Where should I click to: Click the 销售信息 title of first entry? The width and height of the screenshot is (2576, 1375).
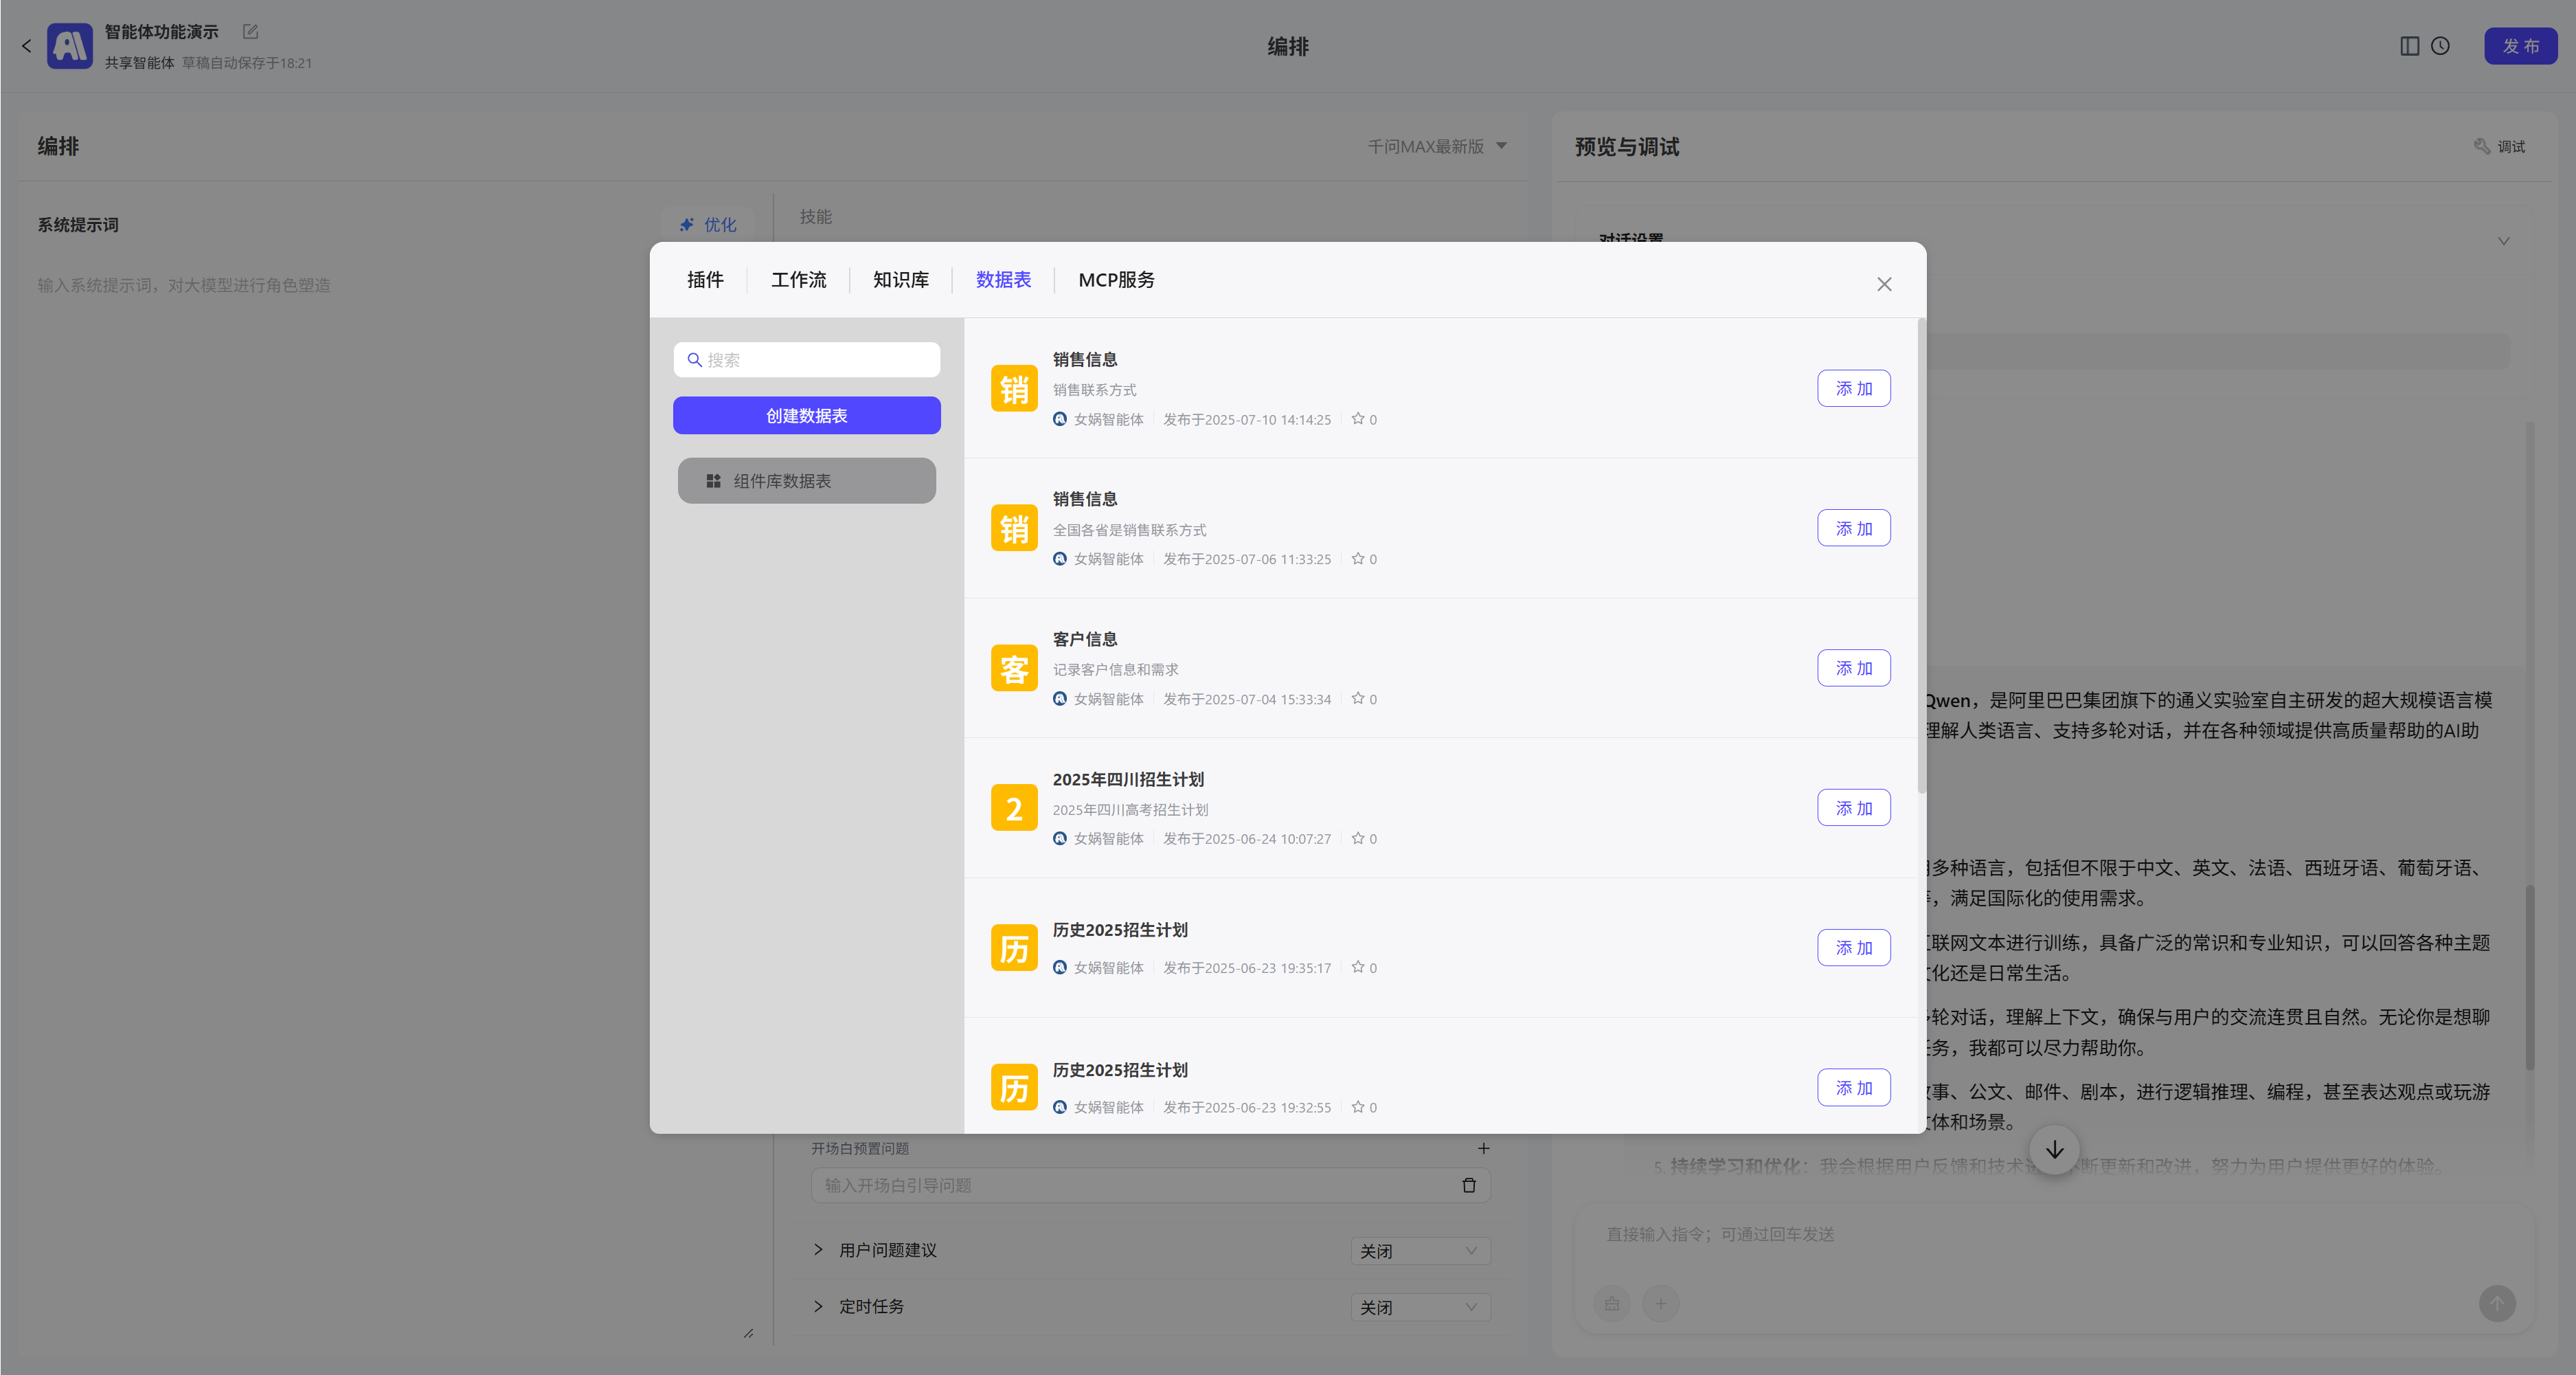1085,359
